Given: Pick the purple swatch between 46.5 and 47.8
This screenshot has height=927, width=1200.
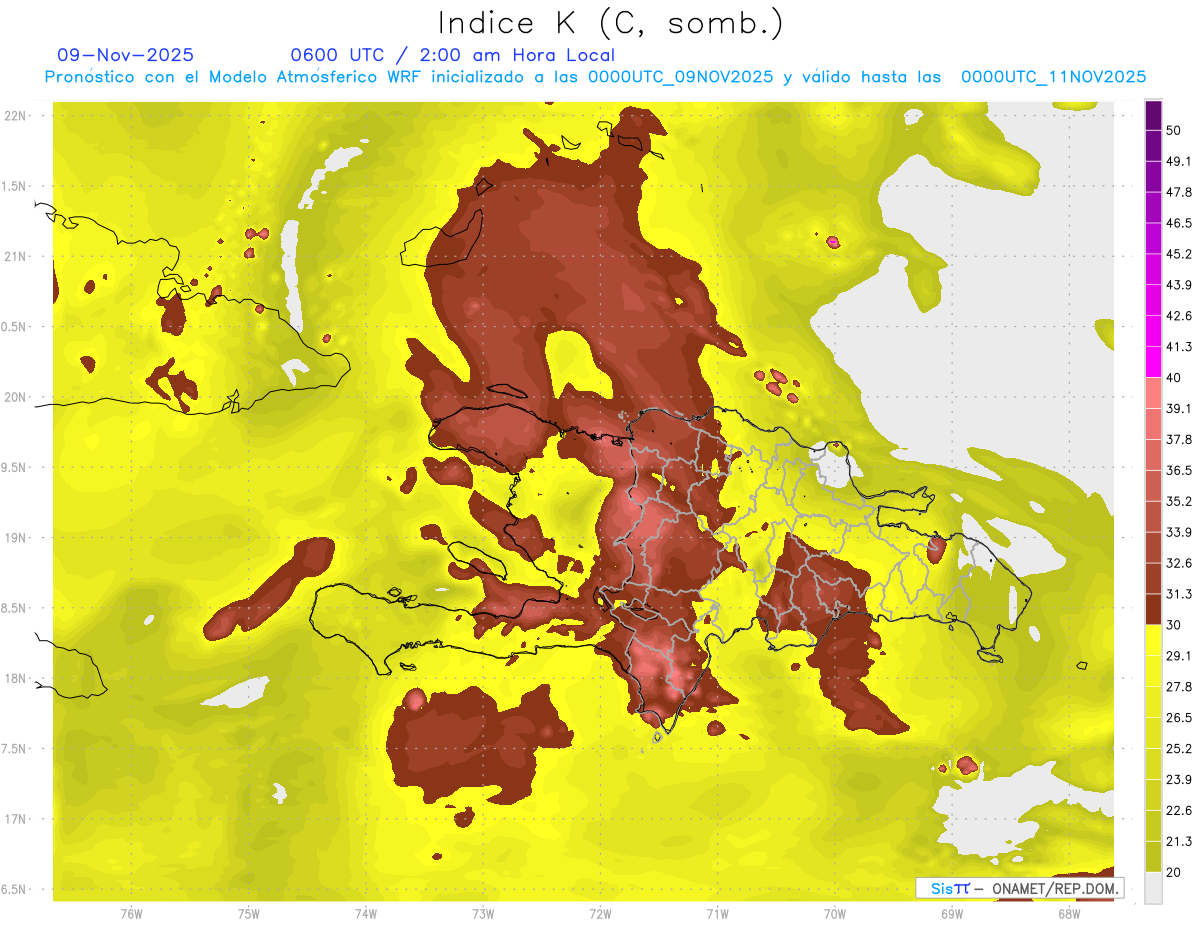Looking at the screenshot, I should point(1153,208).
